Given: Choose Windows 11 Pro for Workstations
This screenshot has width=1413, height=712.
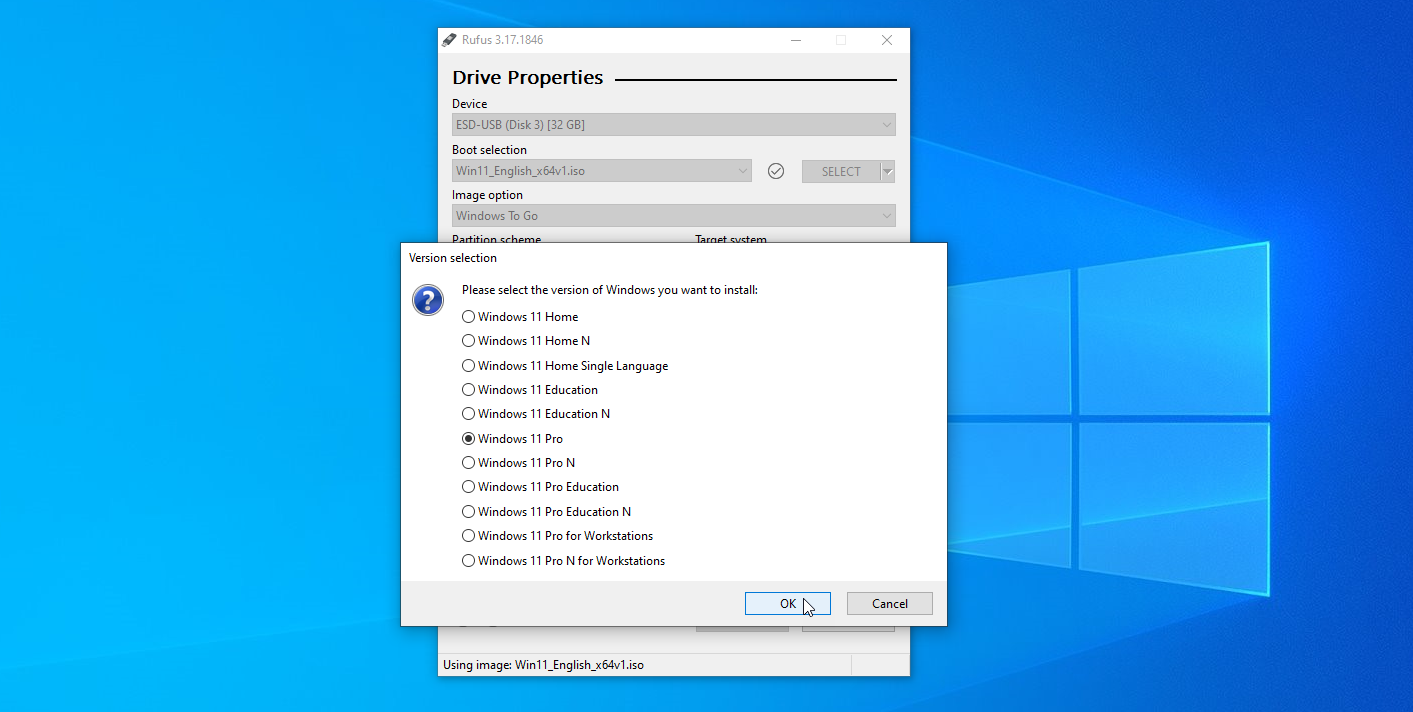Looking at the screenshot, I should coord(468,535).
